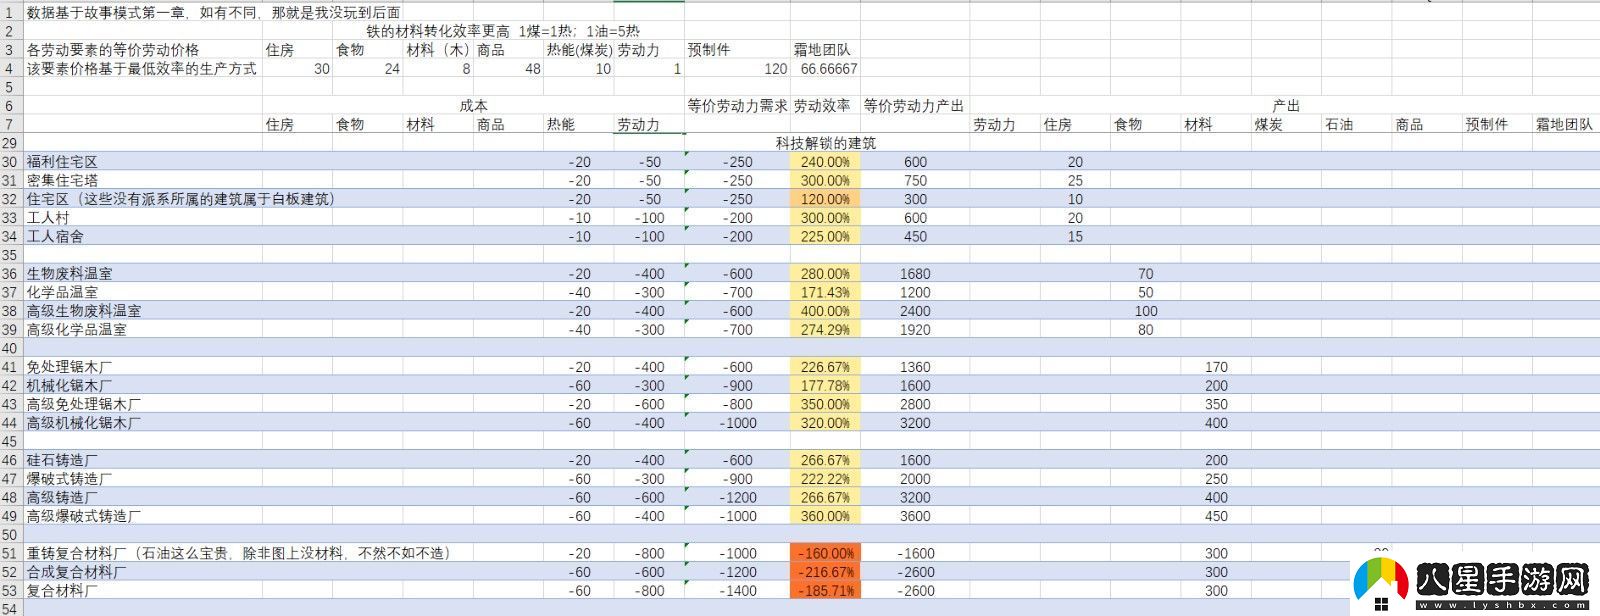This screenshot has height=616, width=1600.
Task: Click the 高级生物废料温室 row label
Action: coord(84,311)
